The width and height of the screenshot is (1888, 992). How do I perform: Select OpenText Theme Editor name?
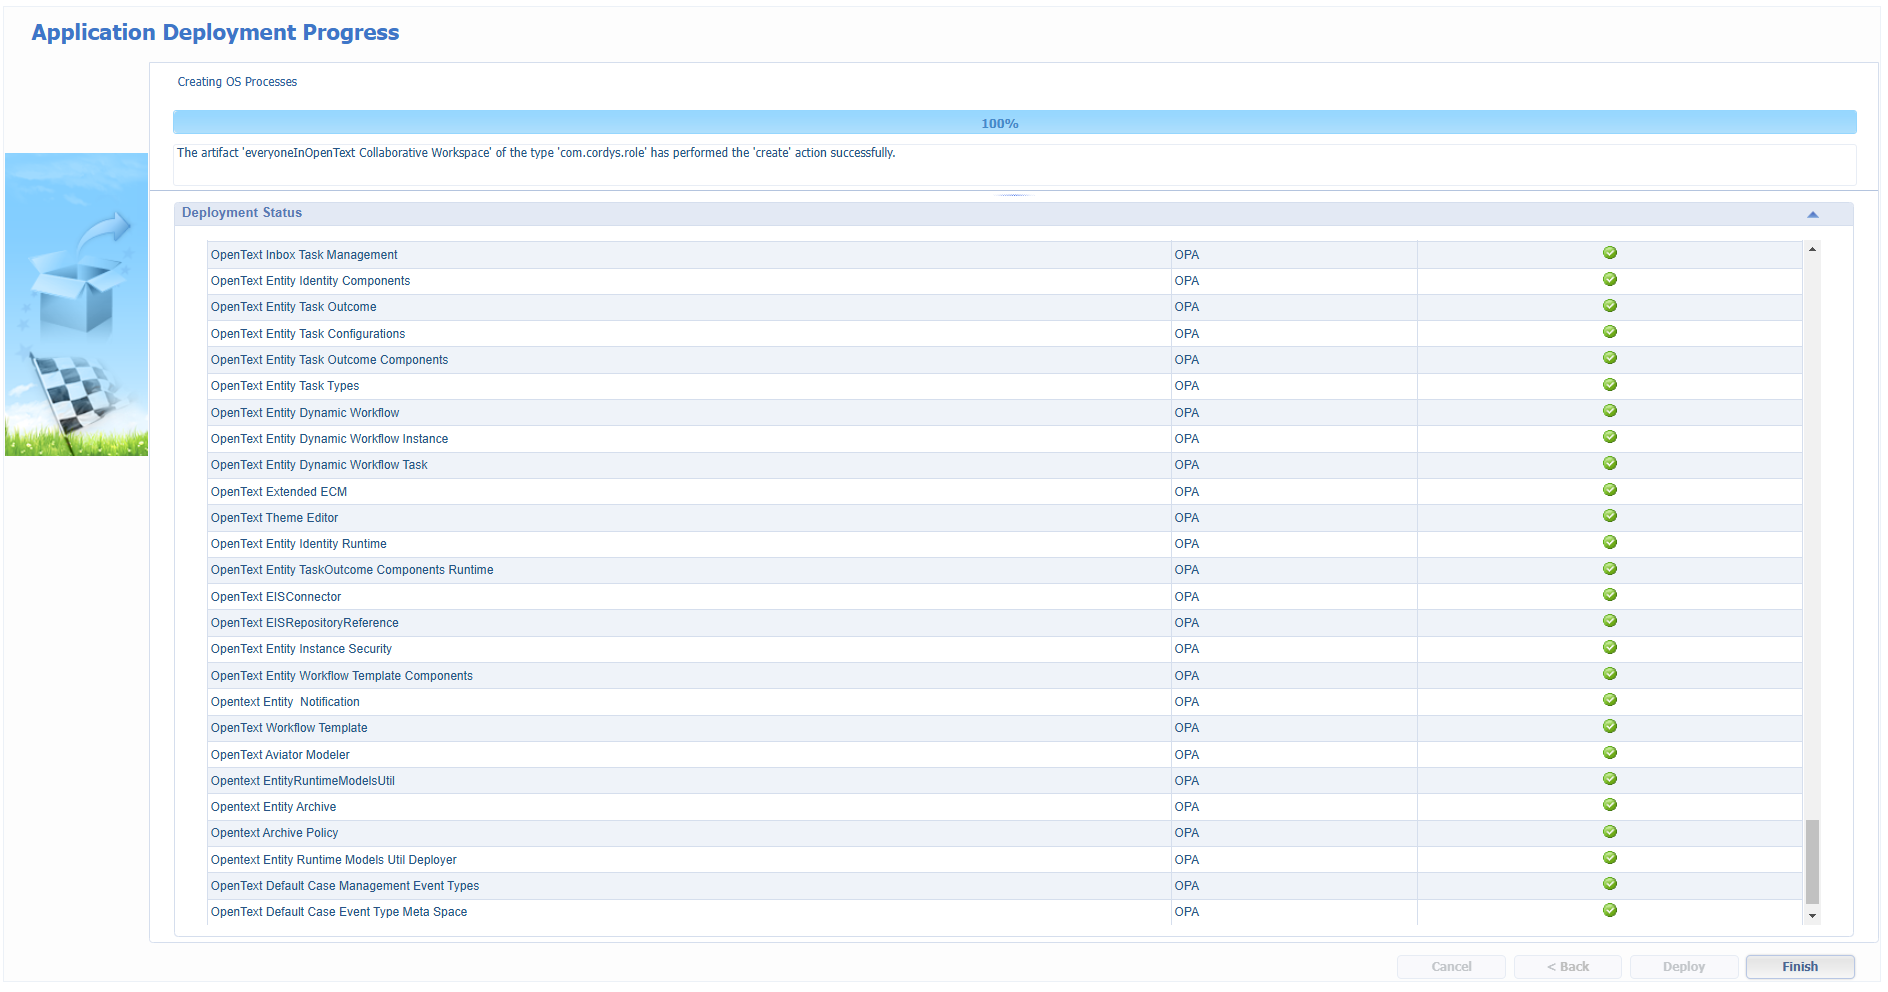(275, 518)
